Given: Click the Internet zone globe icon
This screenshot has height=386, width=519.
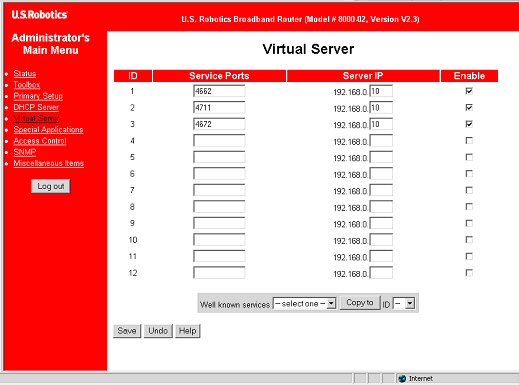Looking at the screenshot, I should [402, 378].
